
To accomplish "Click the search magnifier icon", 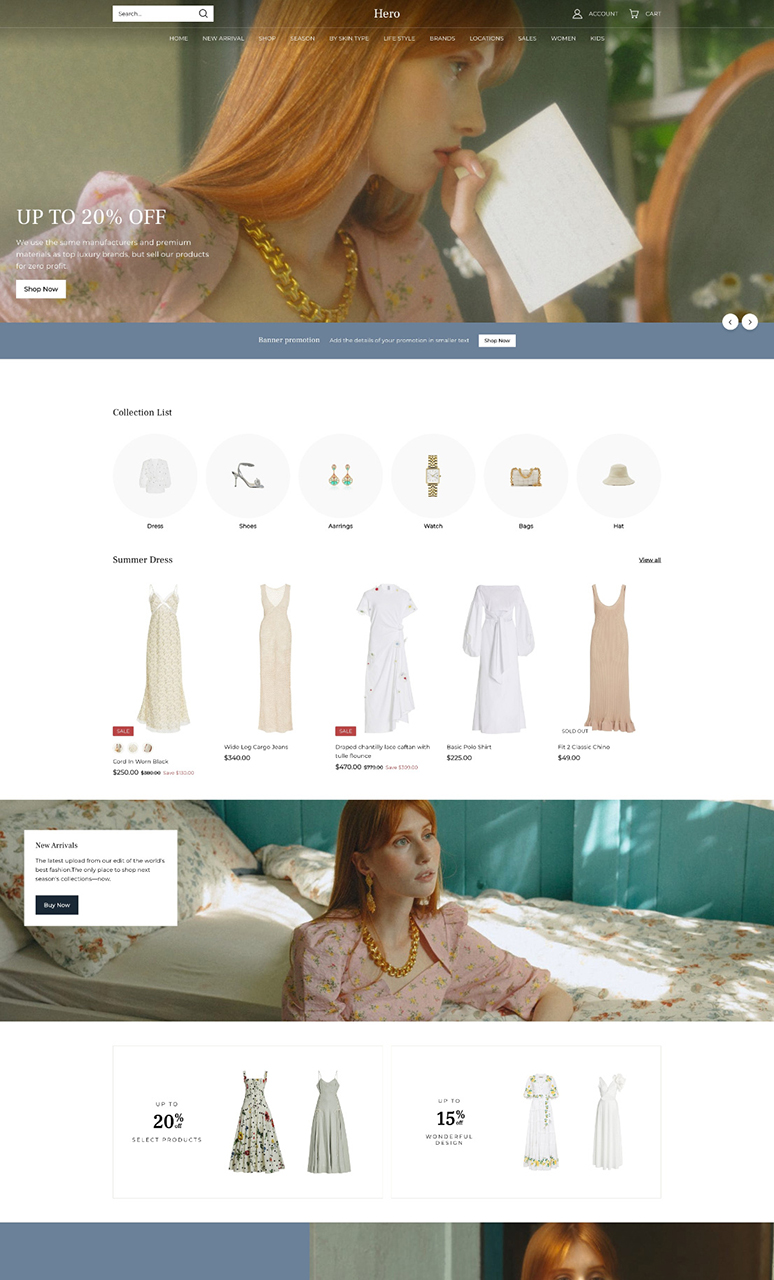I will (x=203, y=14).
